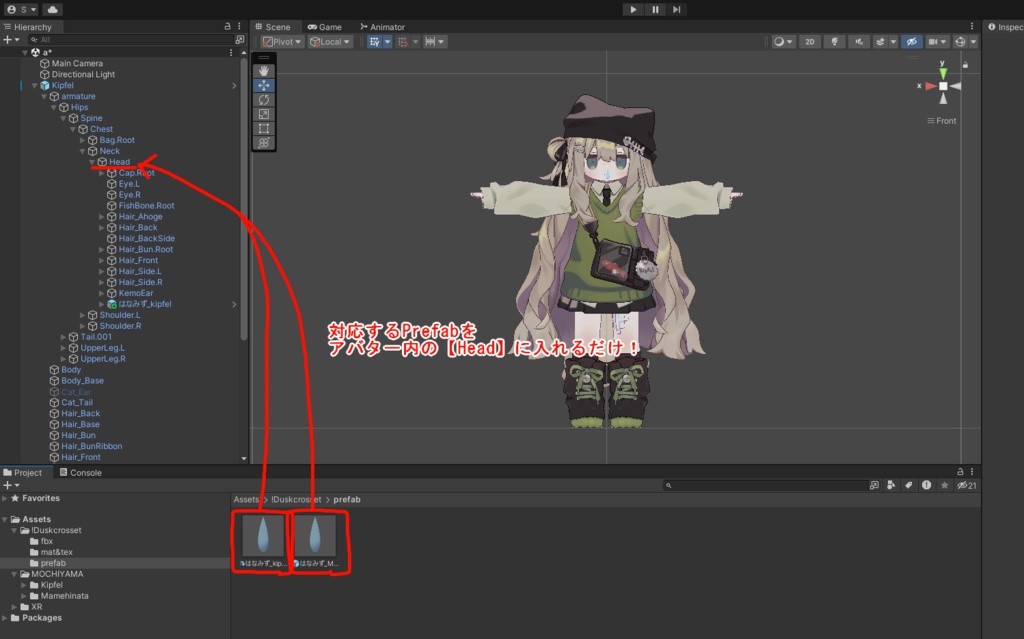Viewport: 1024px width, 639px height.
Task: Open draw mode shading dropdown
Action: tap(783, 41)
